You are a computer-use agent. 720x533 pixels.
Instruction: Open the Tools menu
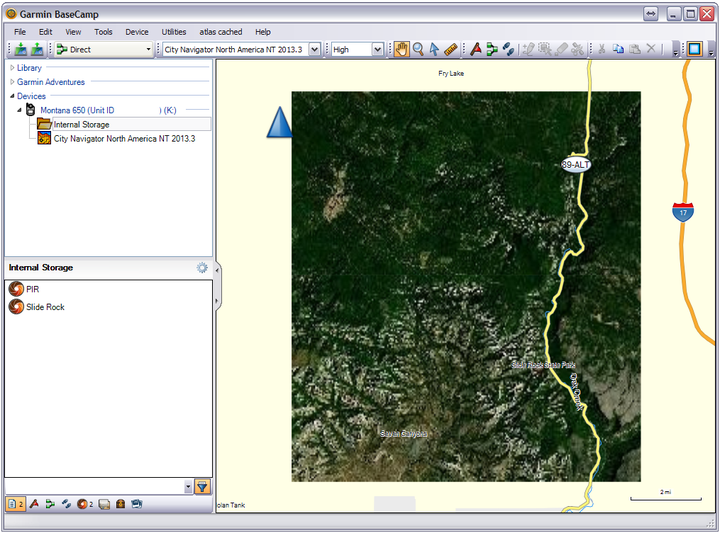[103, 32]
